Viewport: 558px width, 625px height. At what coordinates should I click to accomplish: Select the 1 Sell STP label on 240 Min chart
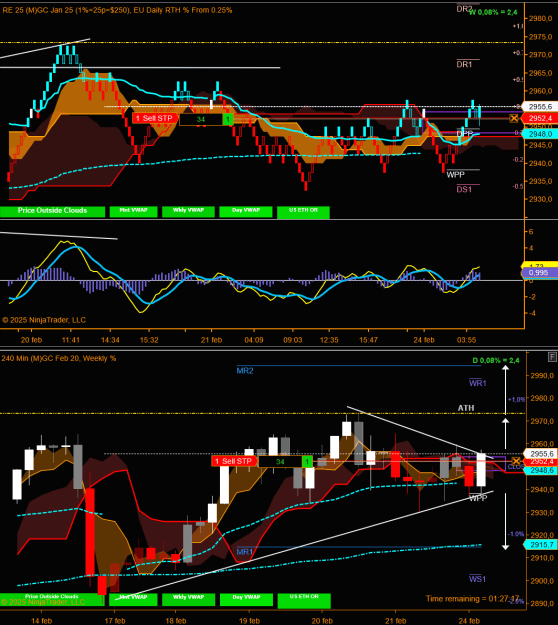(x=234, y=461)
